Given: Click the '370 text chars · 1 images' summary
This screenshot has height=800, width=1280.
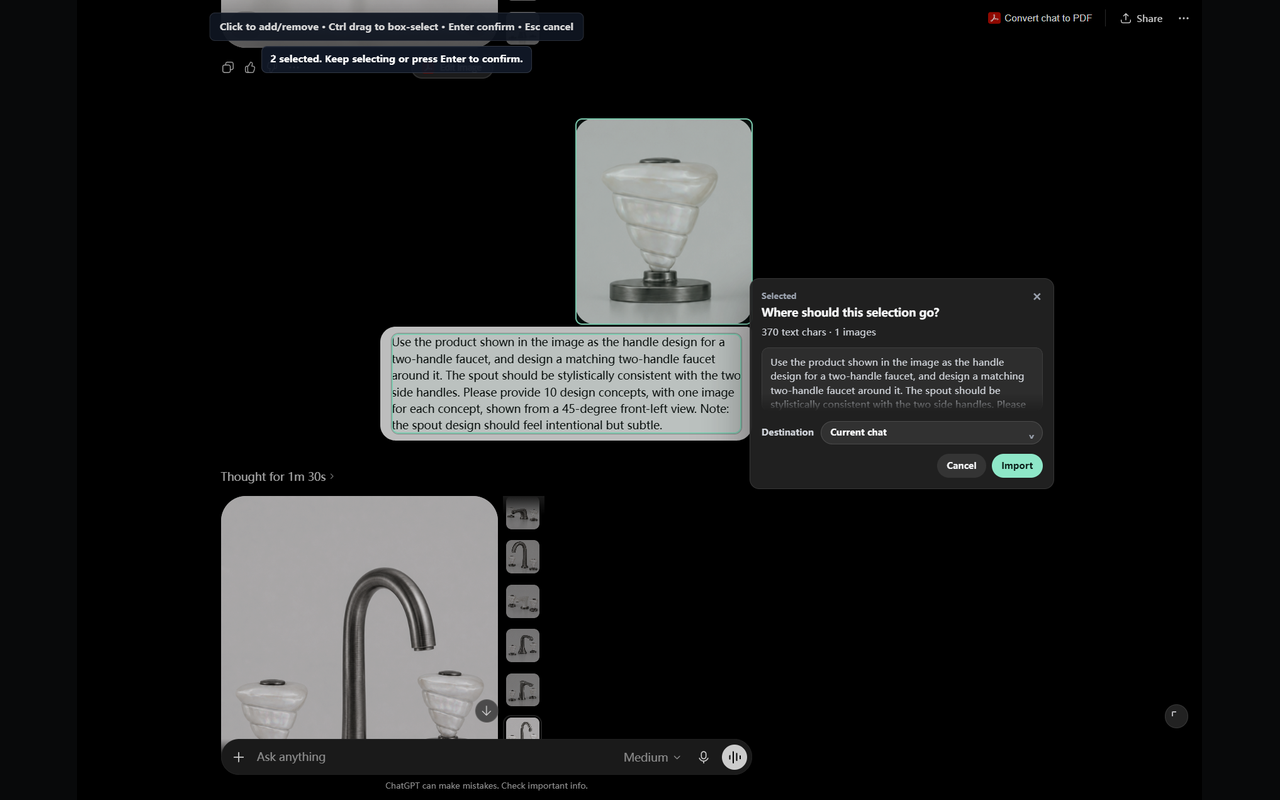Looking at the screenshot, I should point(818,332).
